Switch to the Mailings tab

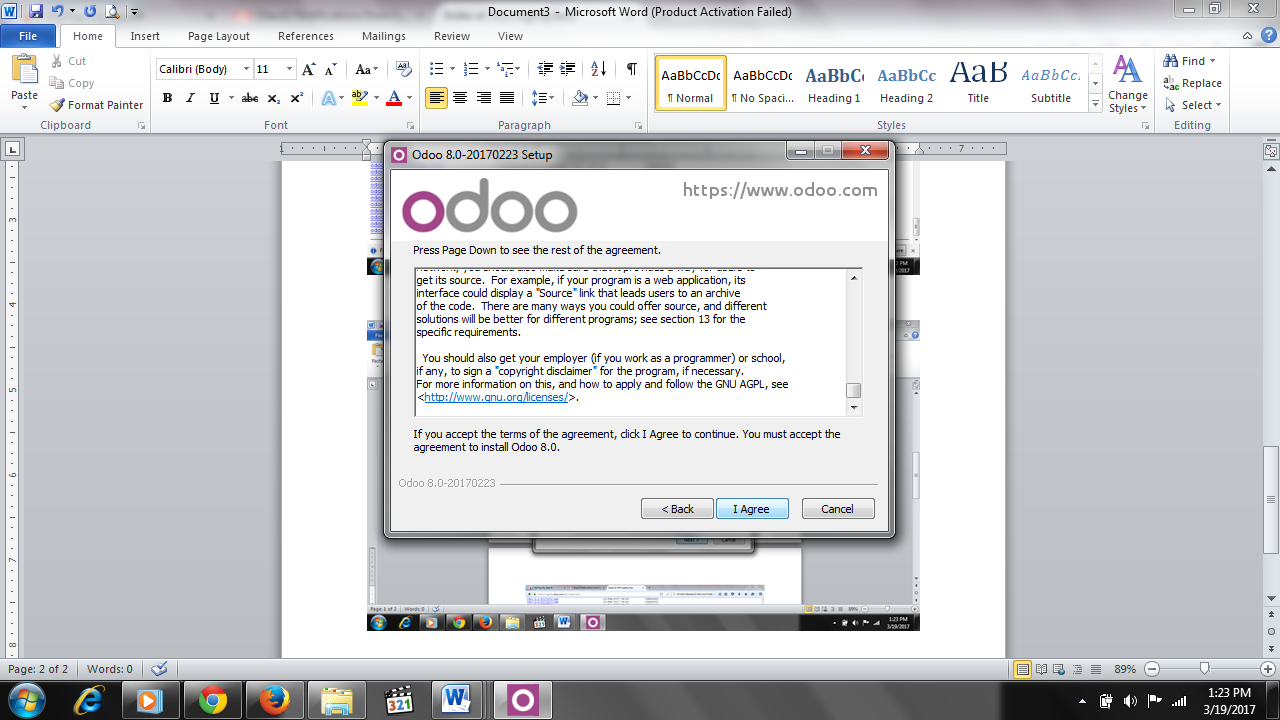point(384,36)
